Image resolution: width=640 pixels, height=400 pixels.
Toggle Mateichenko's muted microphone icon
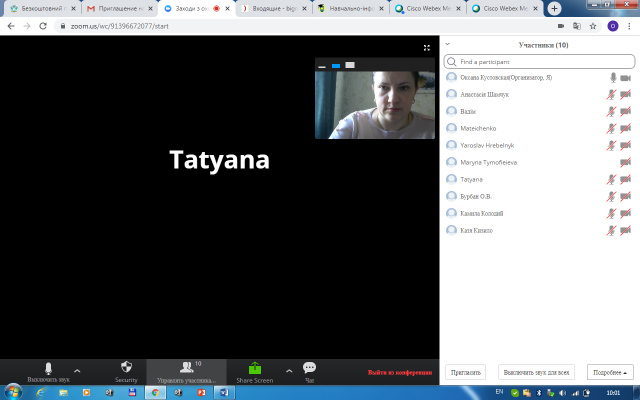(x=612, y=128)
